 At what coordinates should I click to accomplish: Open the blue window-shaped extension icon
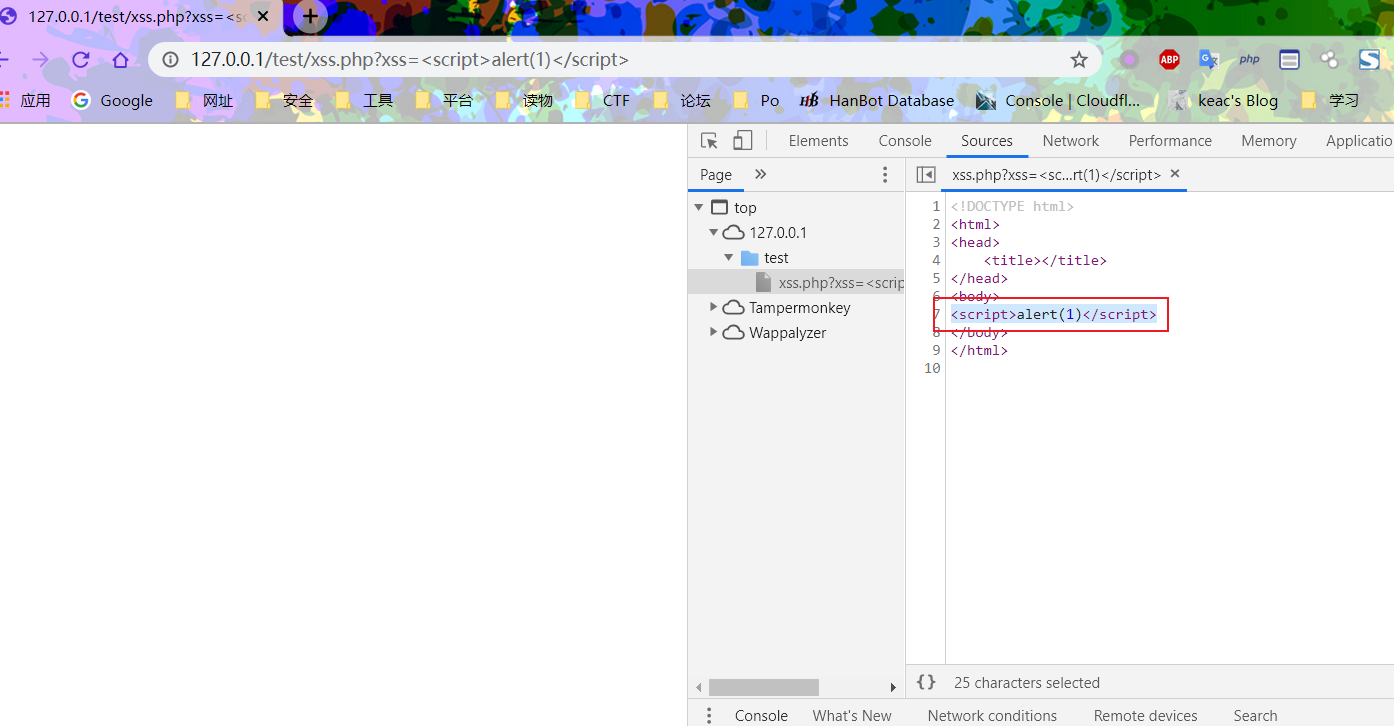tap(1289, 60)
